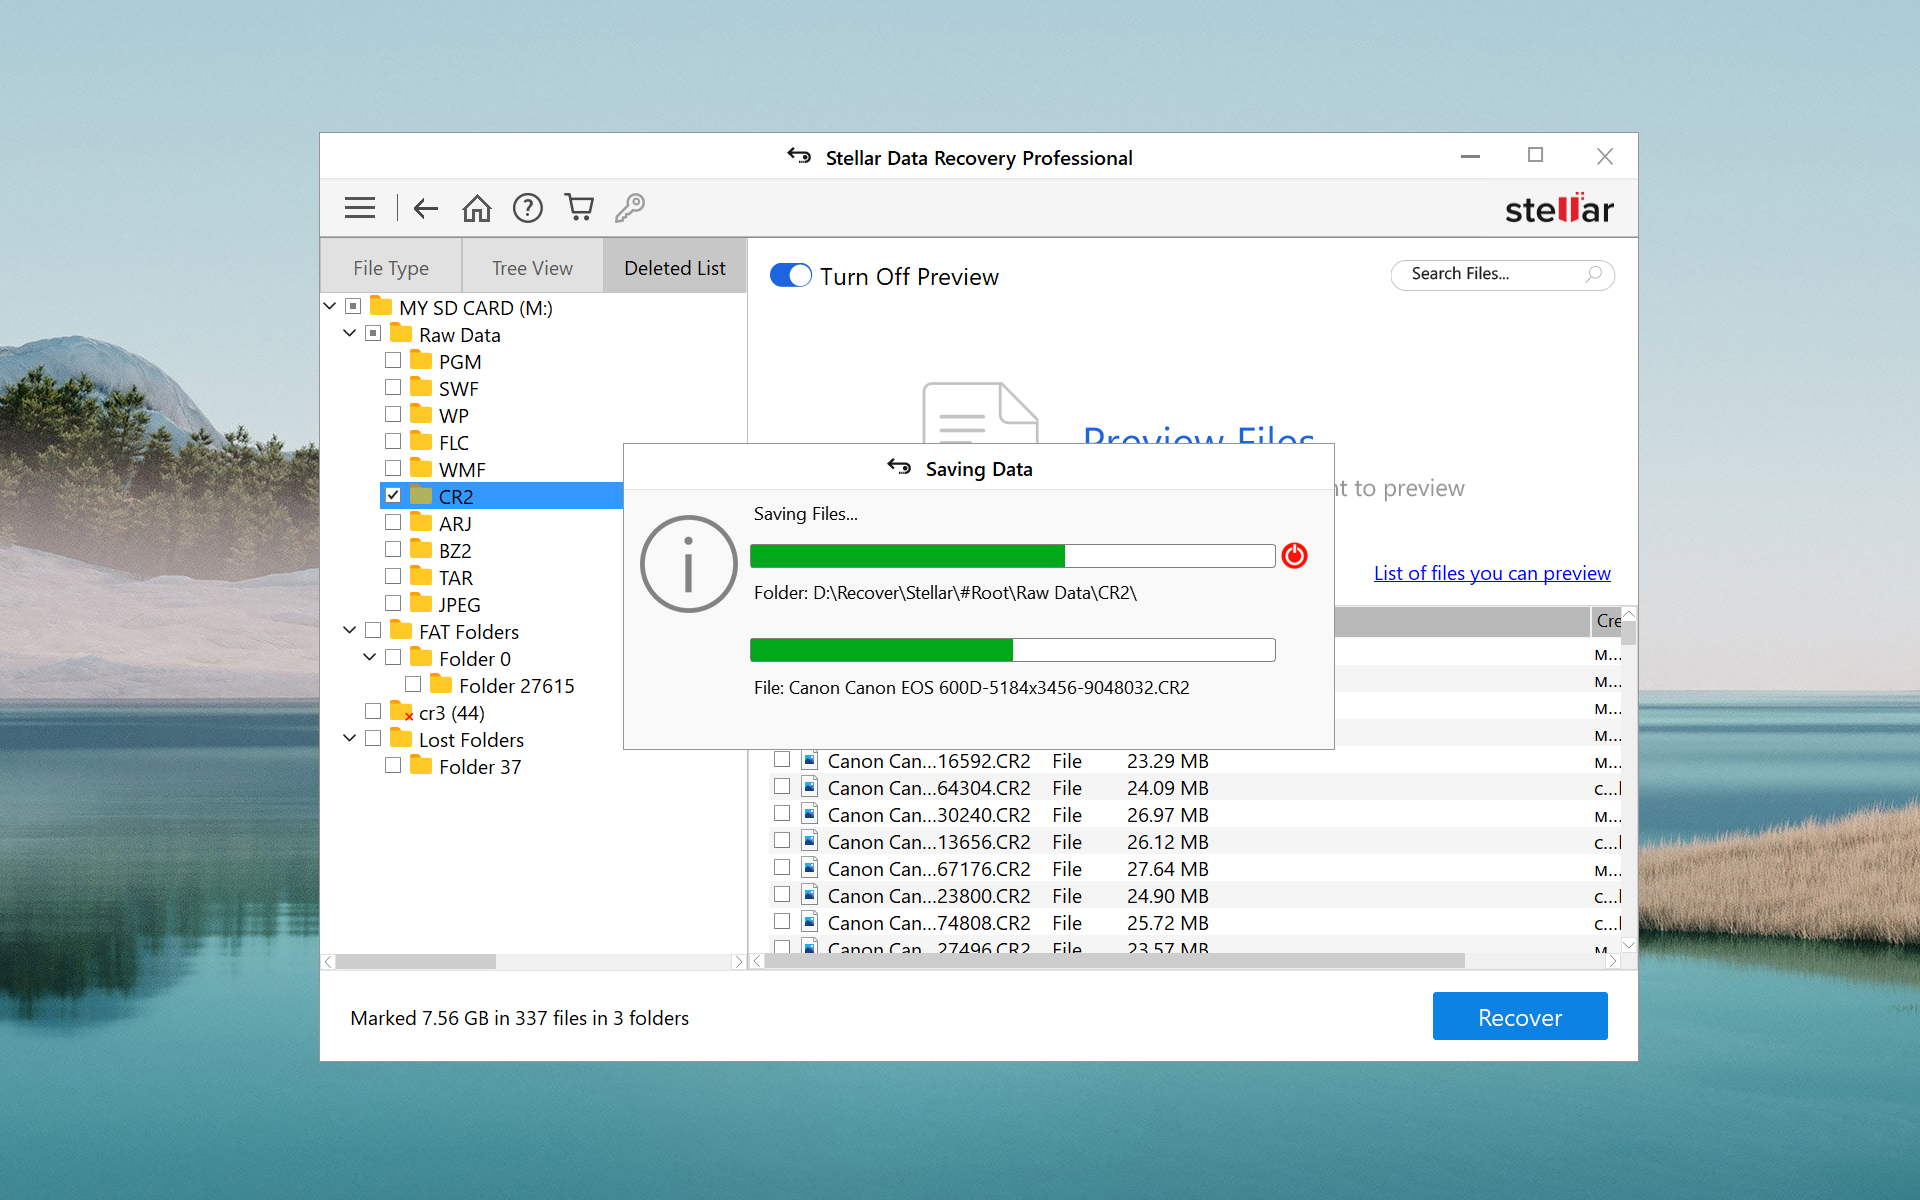Select the Deleted List tab
This screenshot has height=1200, width=1920.
pos(675,267)
